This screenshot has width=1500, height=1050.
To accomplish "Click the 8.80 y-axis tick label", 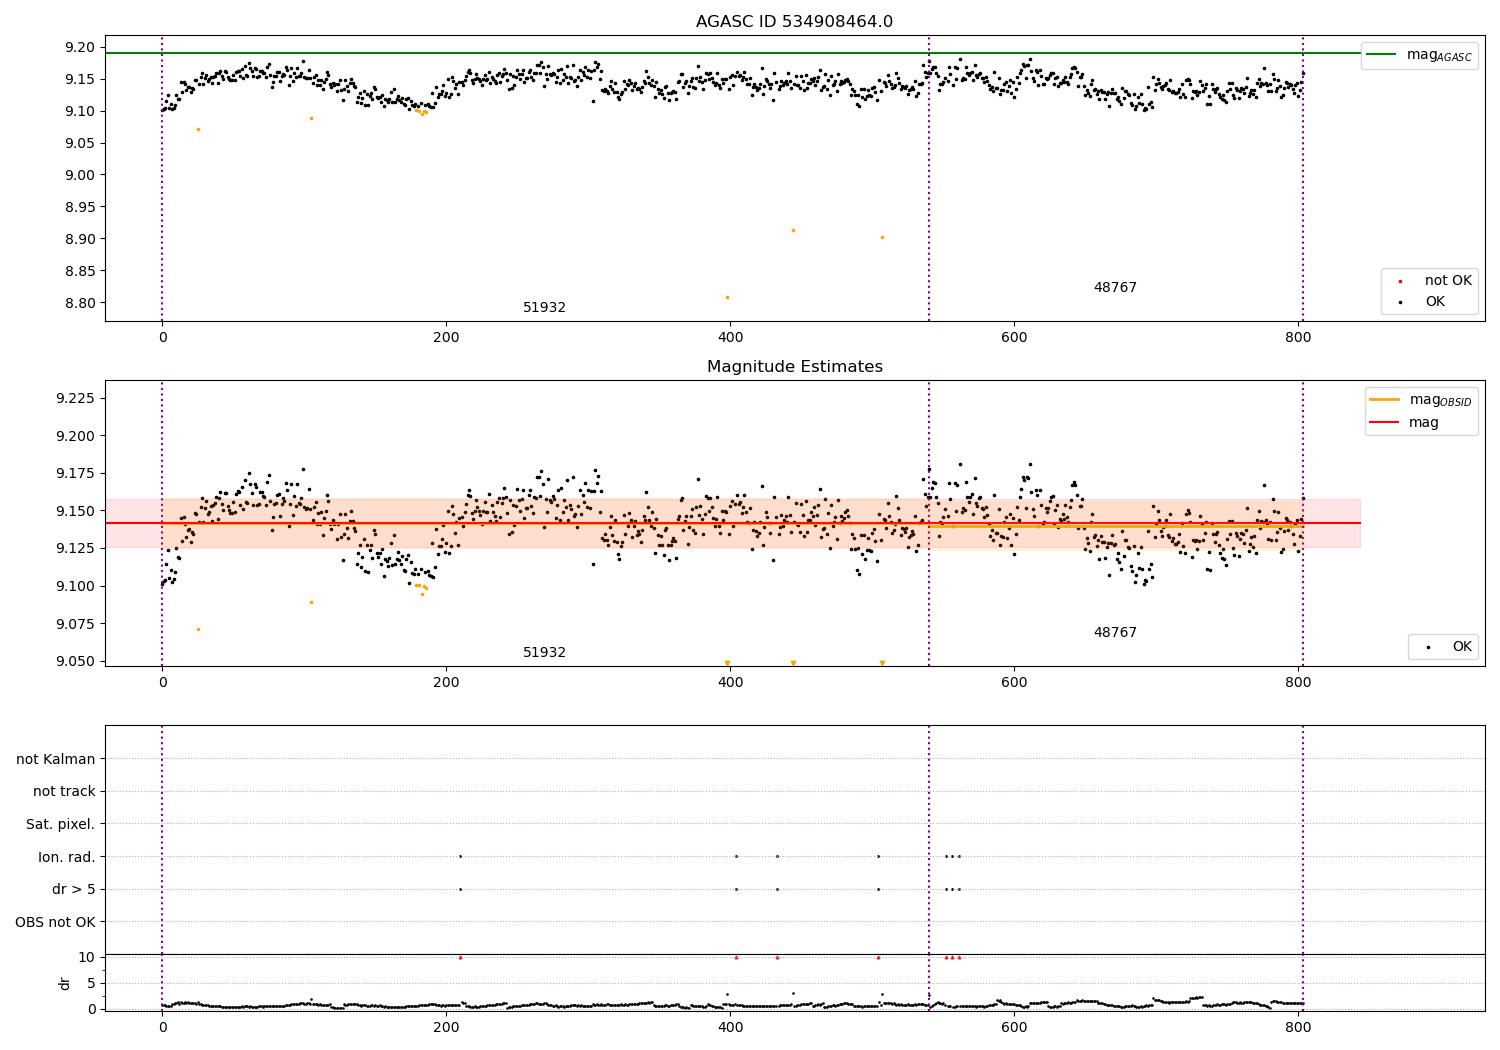I will 79,303.
